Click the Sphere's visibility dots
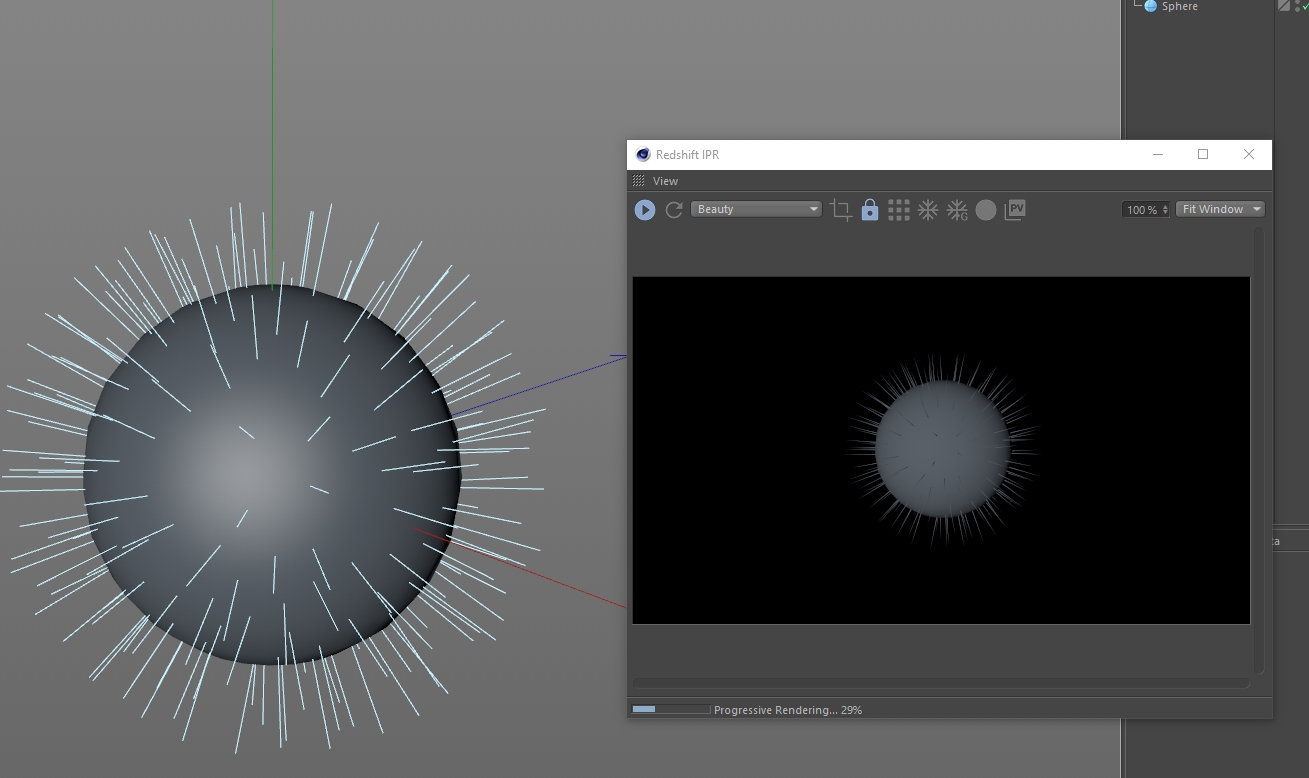Screen dimensions: 1309x778 pos(1296,5)
